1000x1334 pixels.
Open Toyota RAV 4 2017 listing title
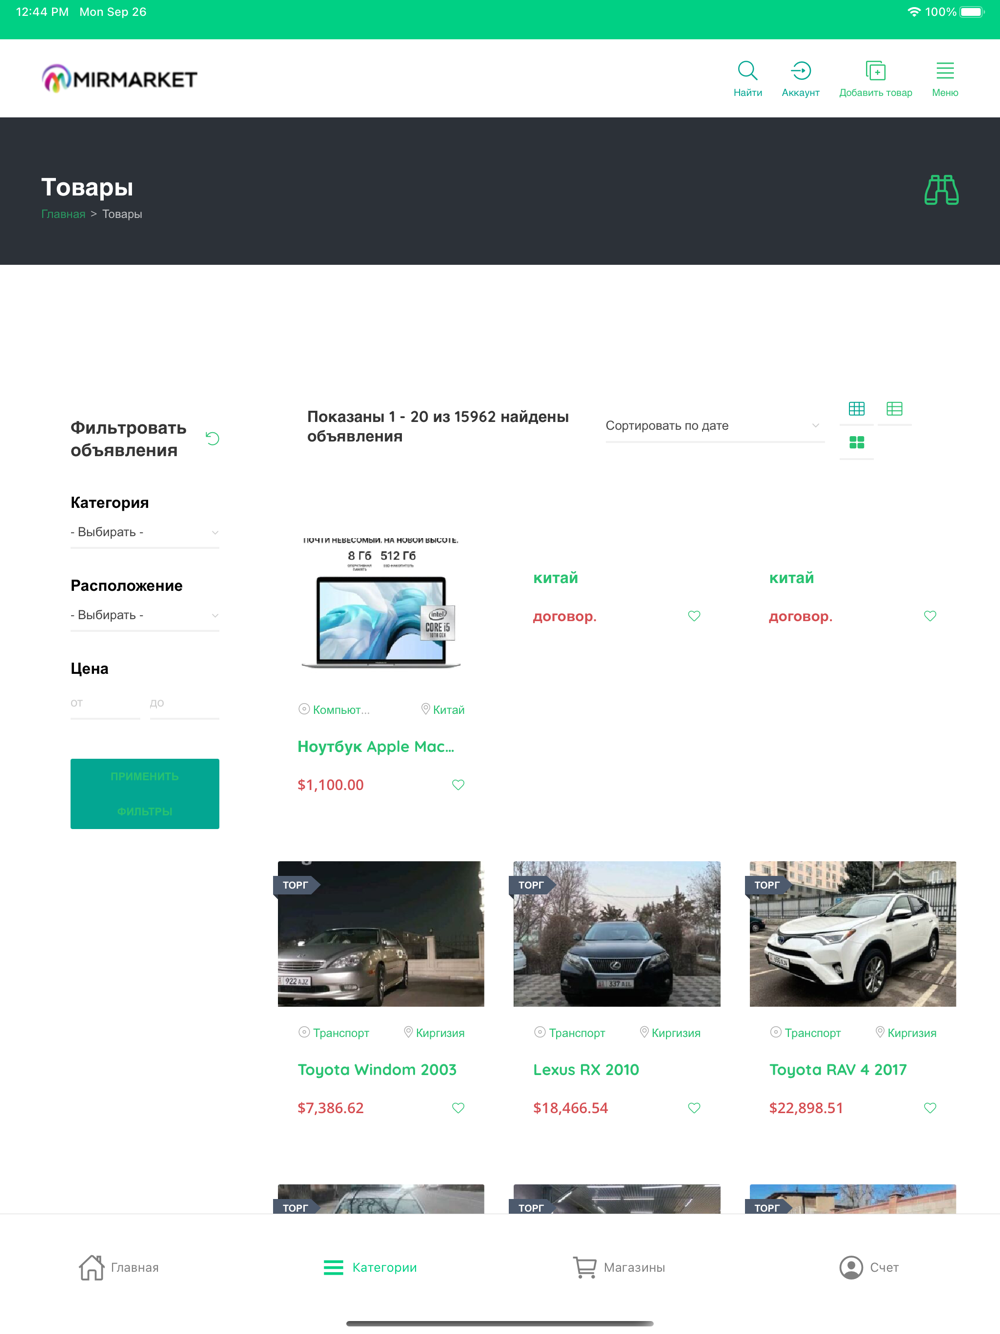coord(838,1070)
